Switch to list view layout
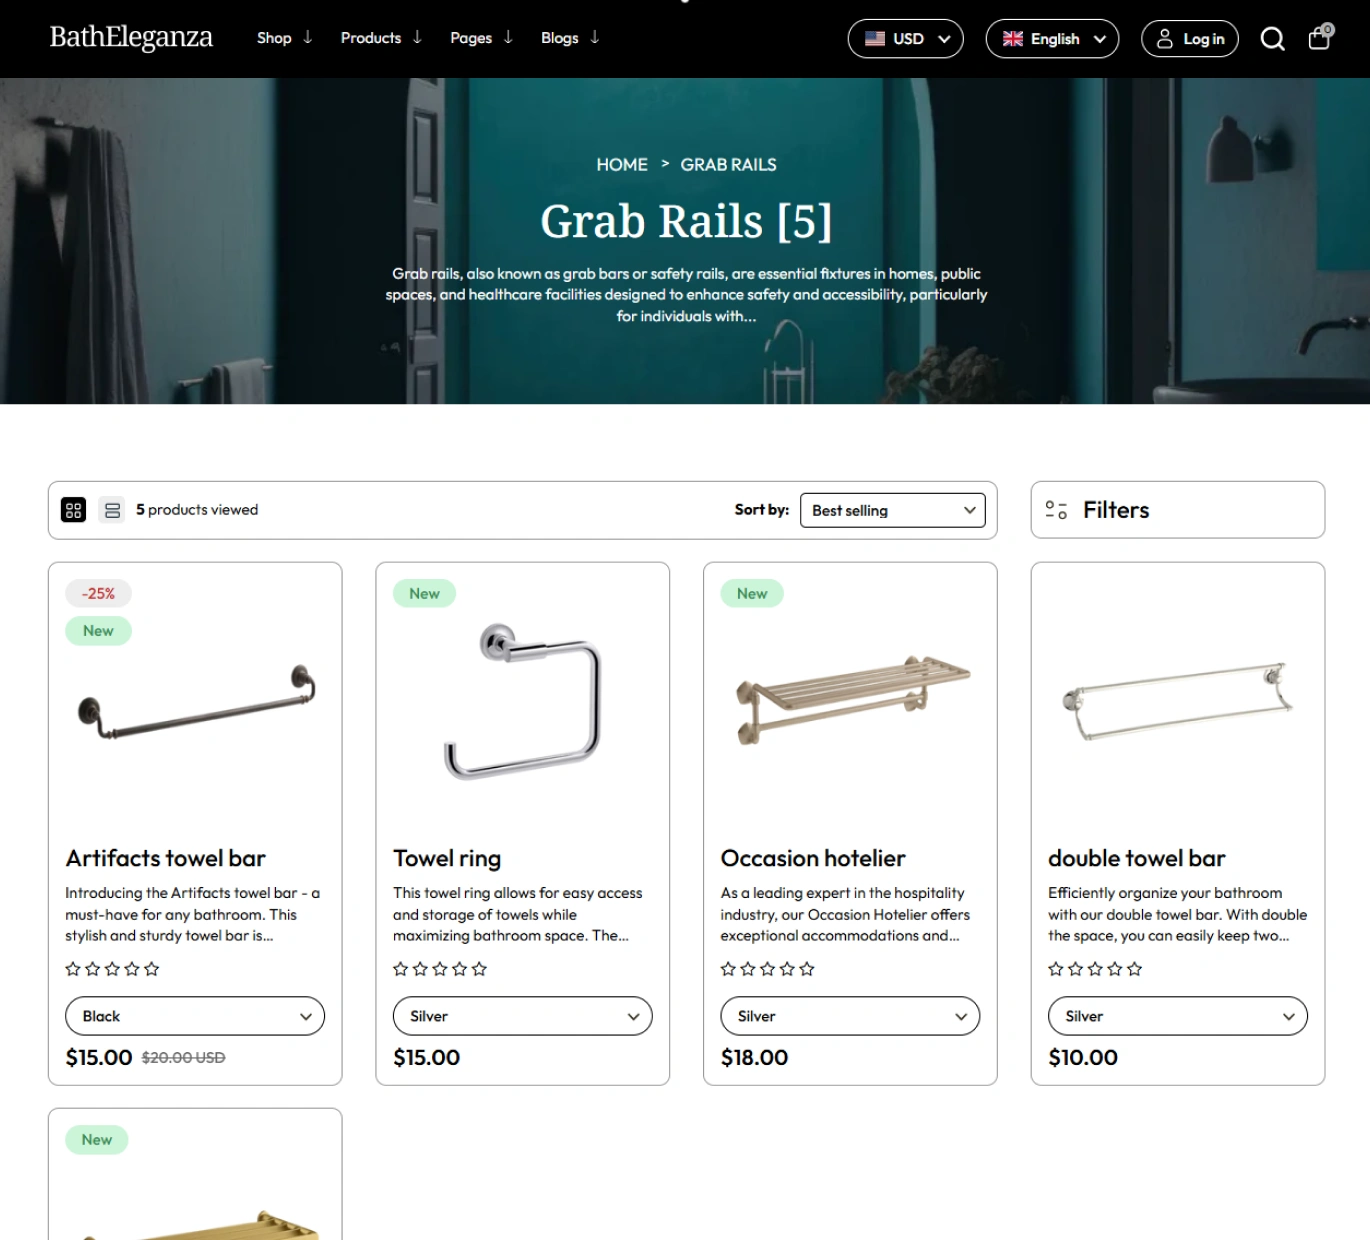The image size is (1370, 1240). tap(112, 510)
